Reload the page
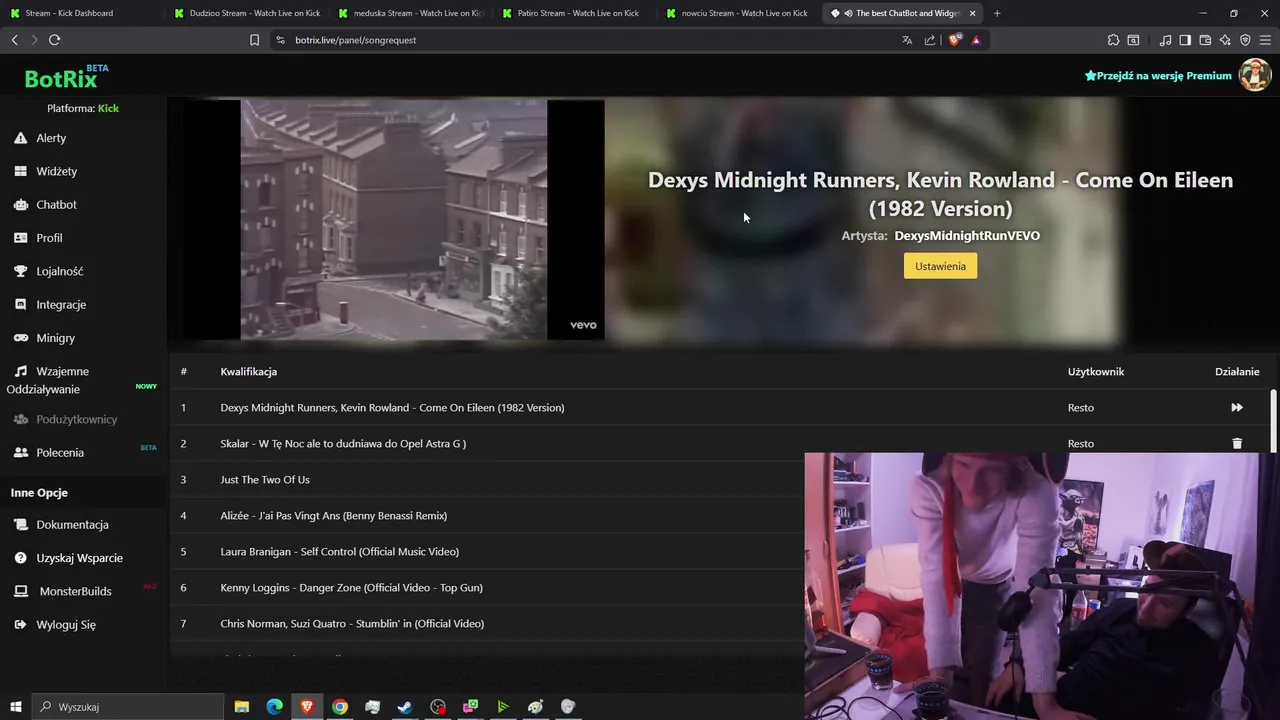The height and width of the screenshot is (720, 1280). (x=54, y=40)
